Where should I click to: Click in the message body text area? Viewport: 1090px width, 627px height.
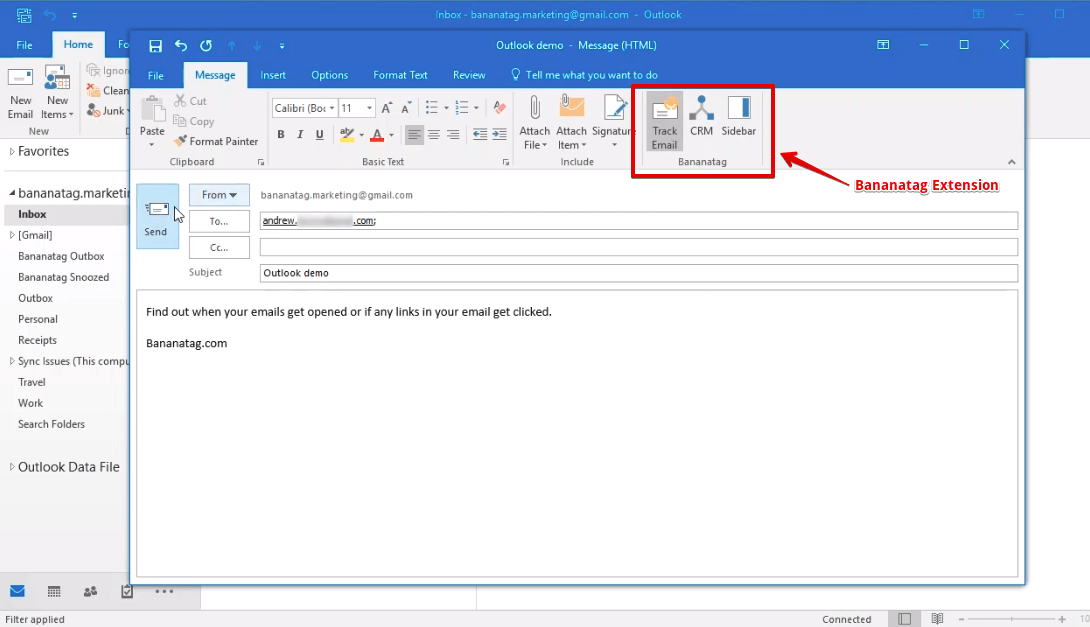577,433
